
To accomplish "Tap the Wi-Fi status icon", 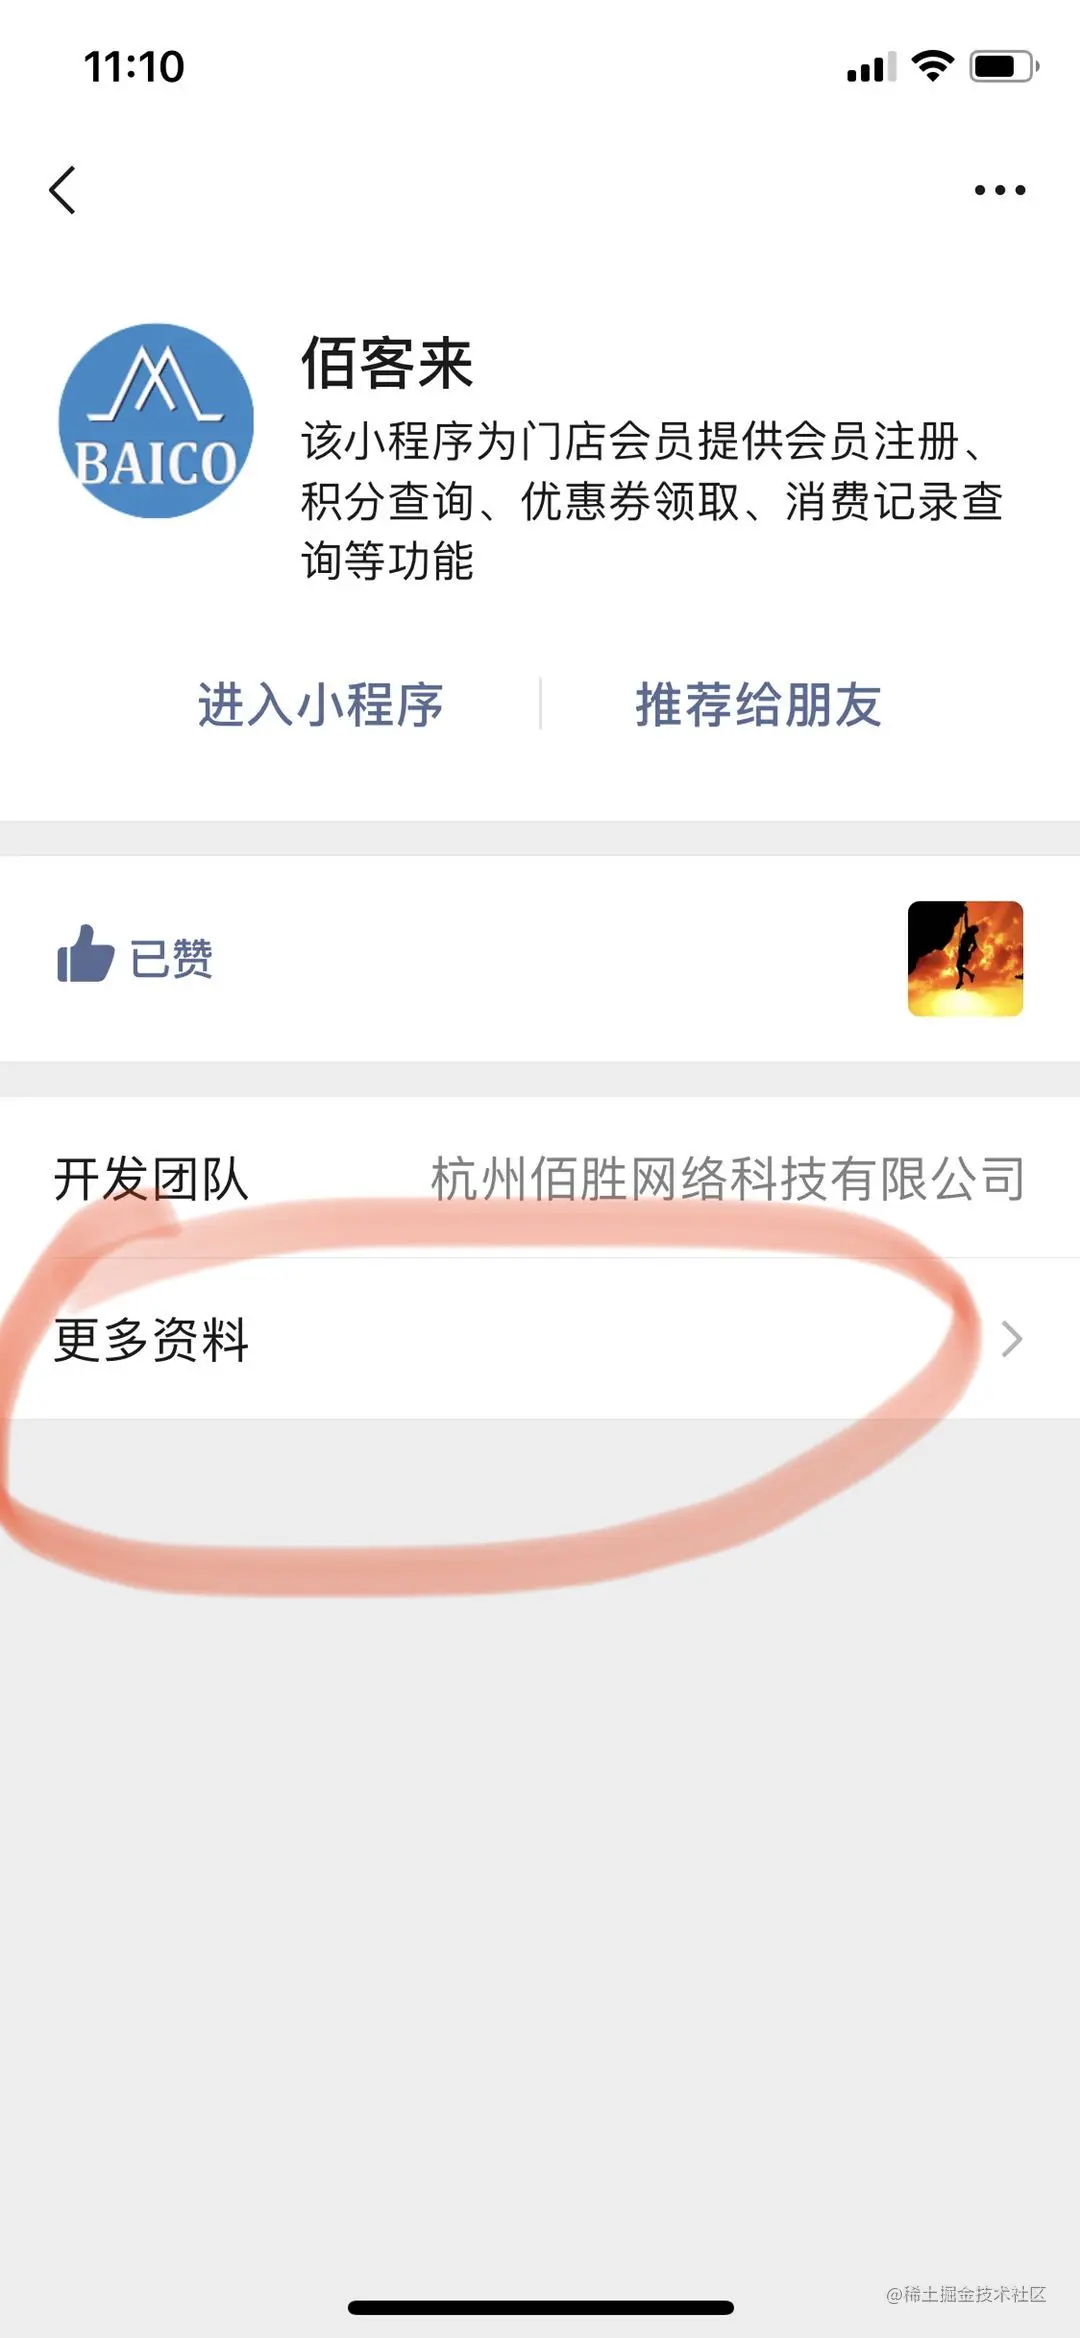I will point(932,66).
